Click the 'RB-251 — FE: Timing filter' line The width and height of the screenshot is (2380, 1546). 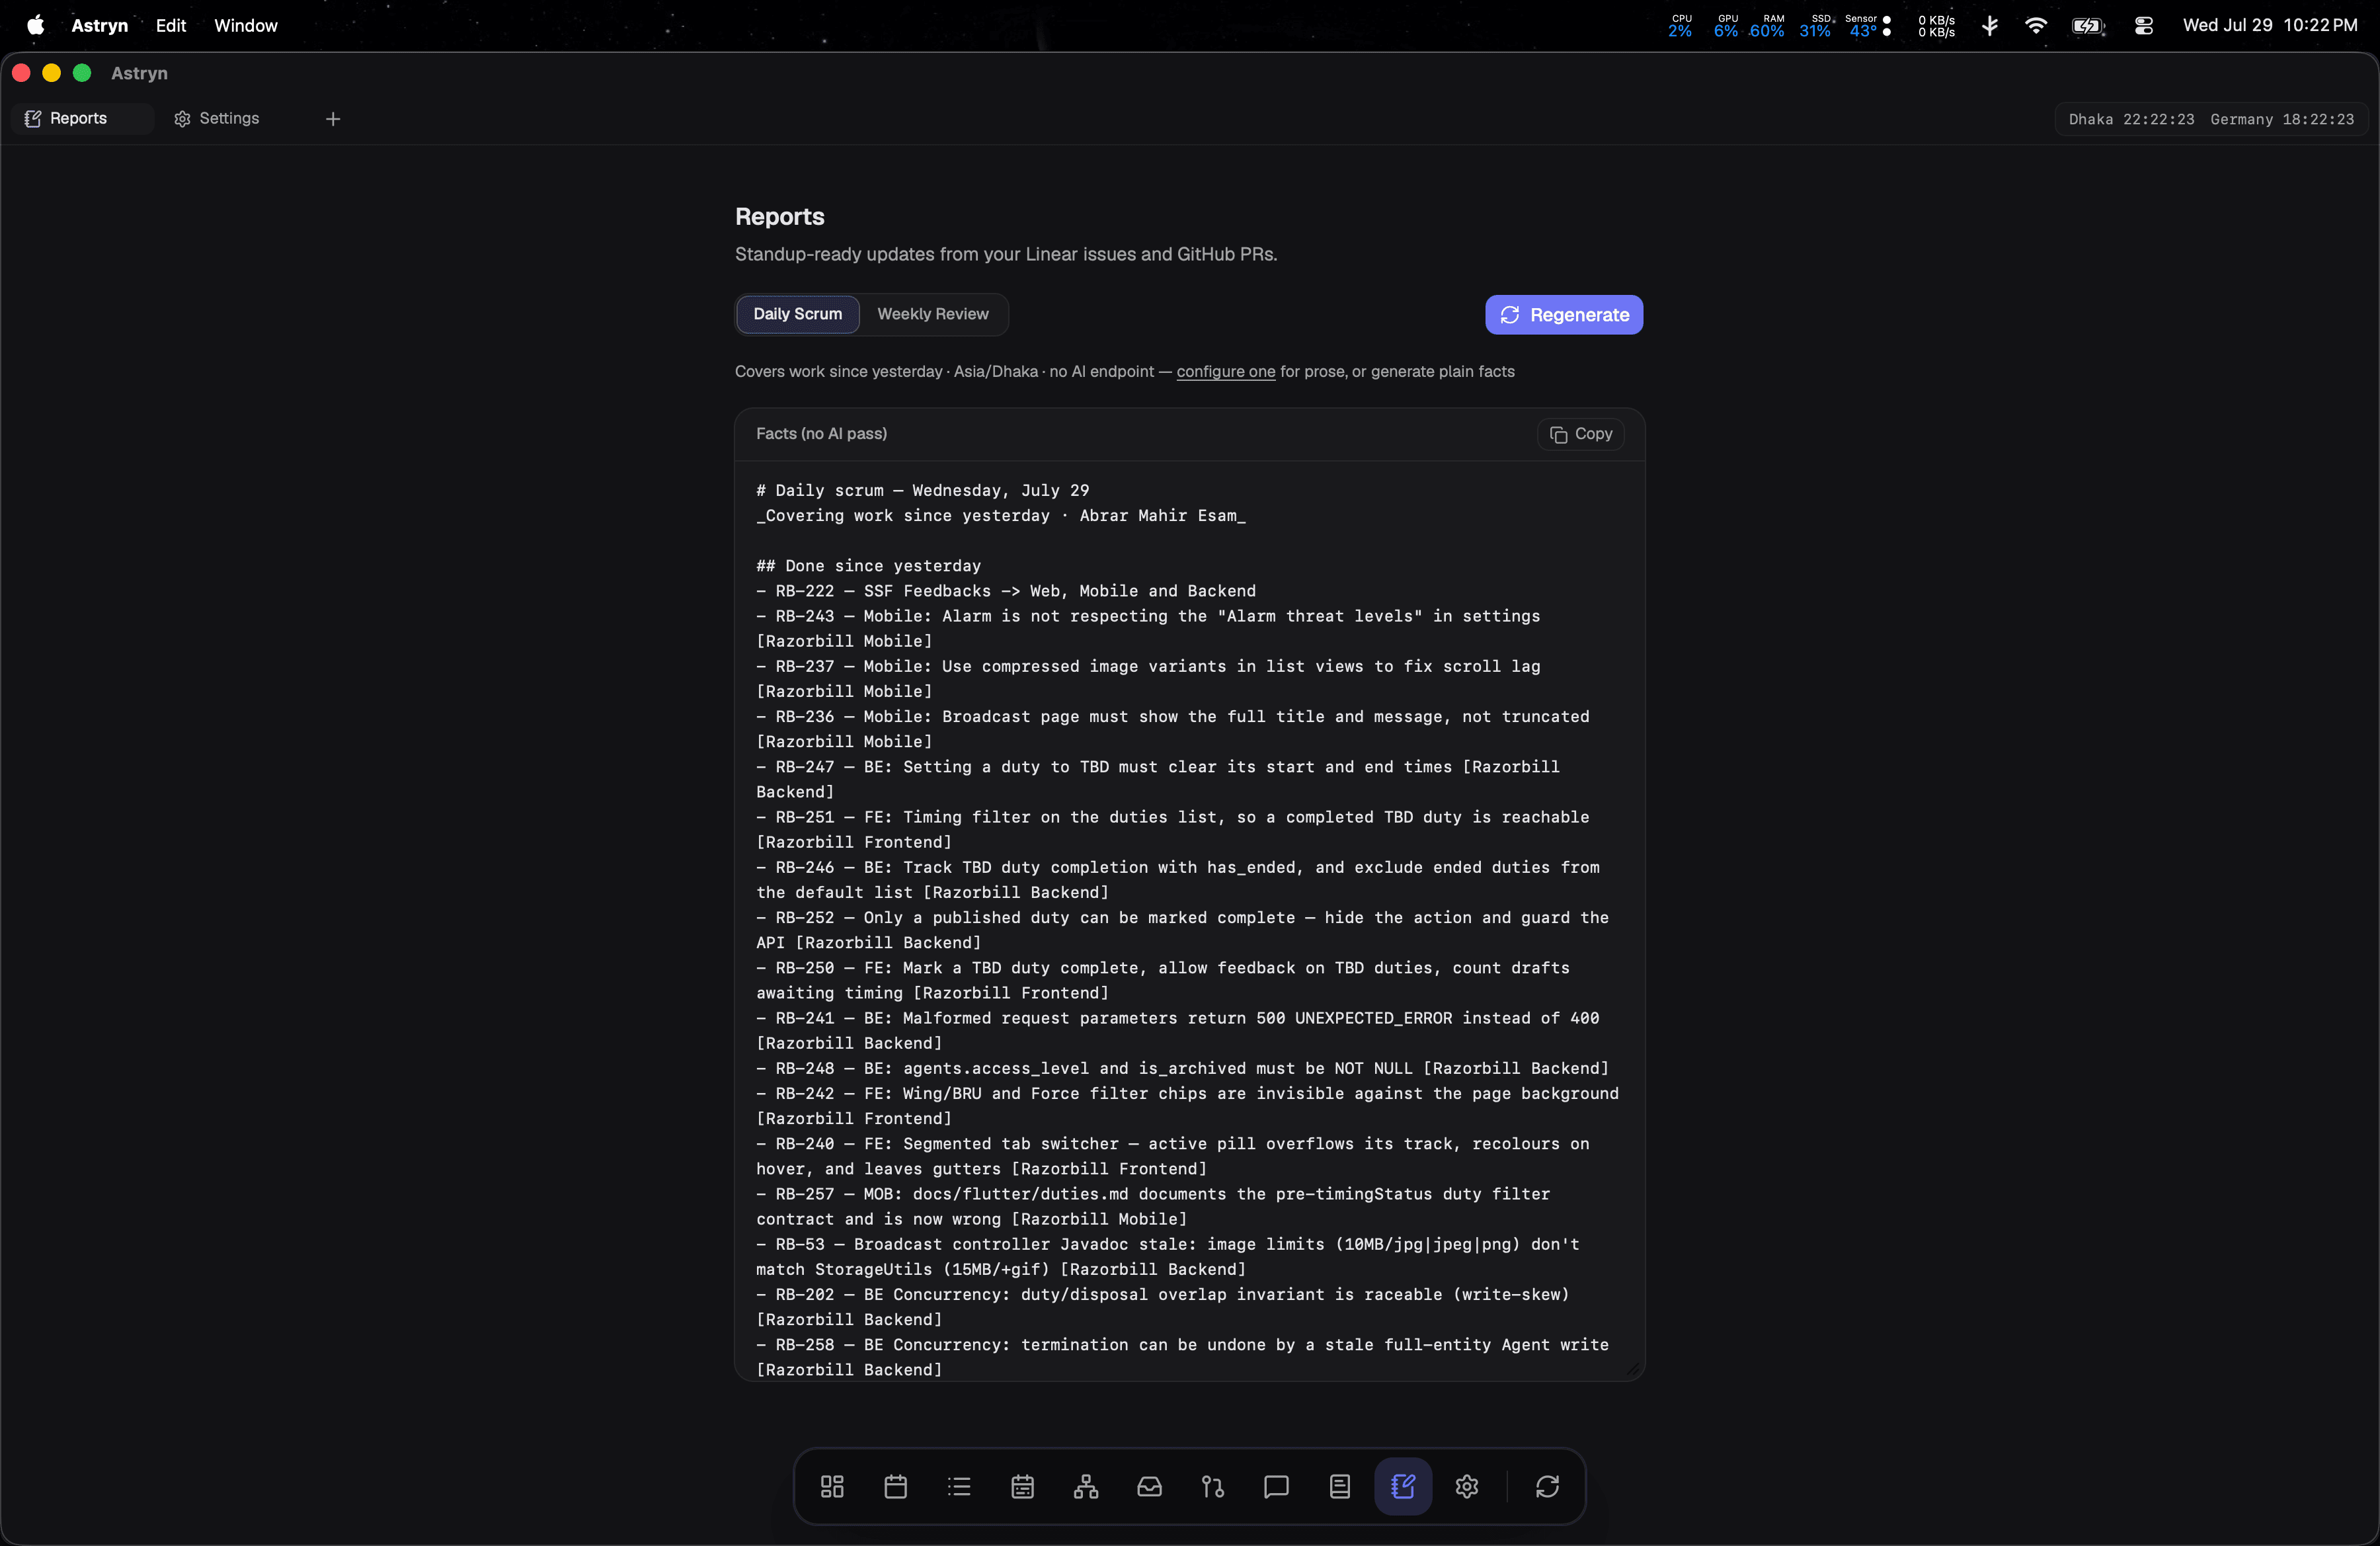coord(1172,829)
